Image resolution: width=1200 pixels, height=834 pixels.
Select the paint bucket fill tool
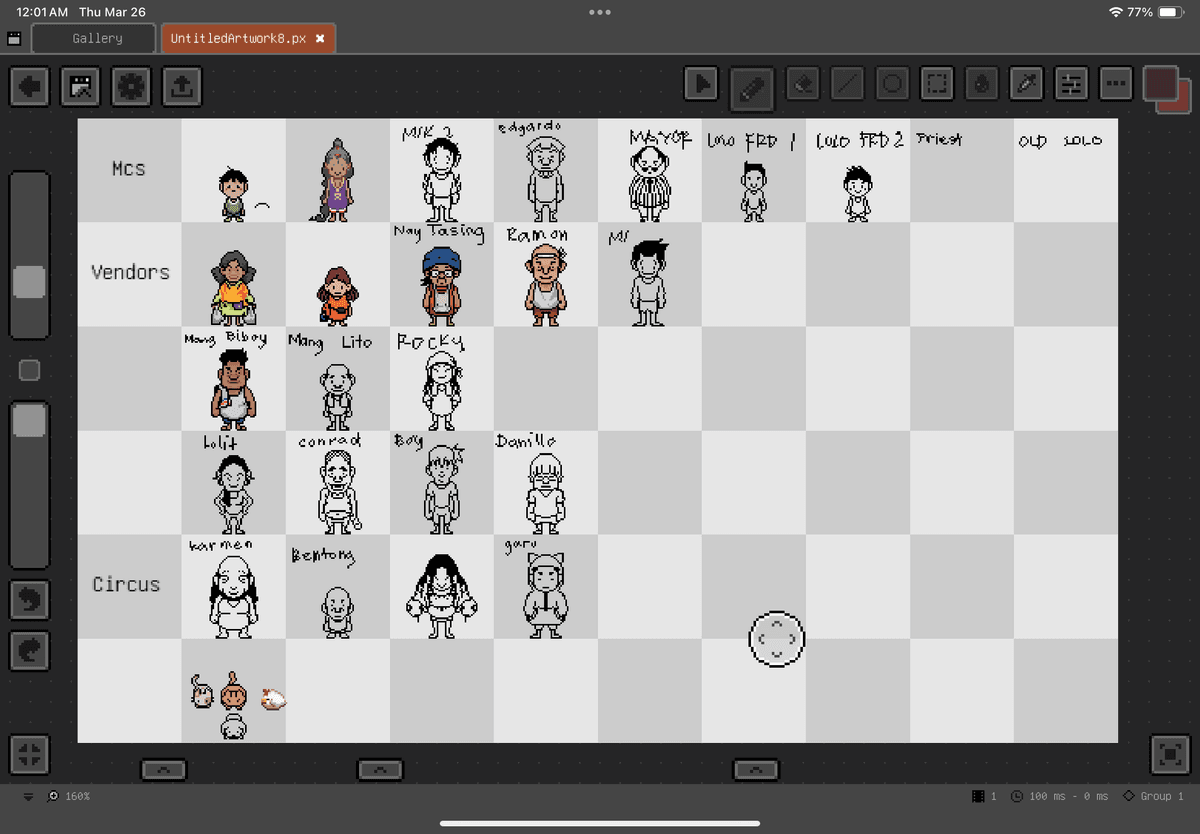982,86
